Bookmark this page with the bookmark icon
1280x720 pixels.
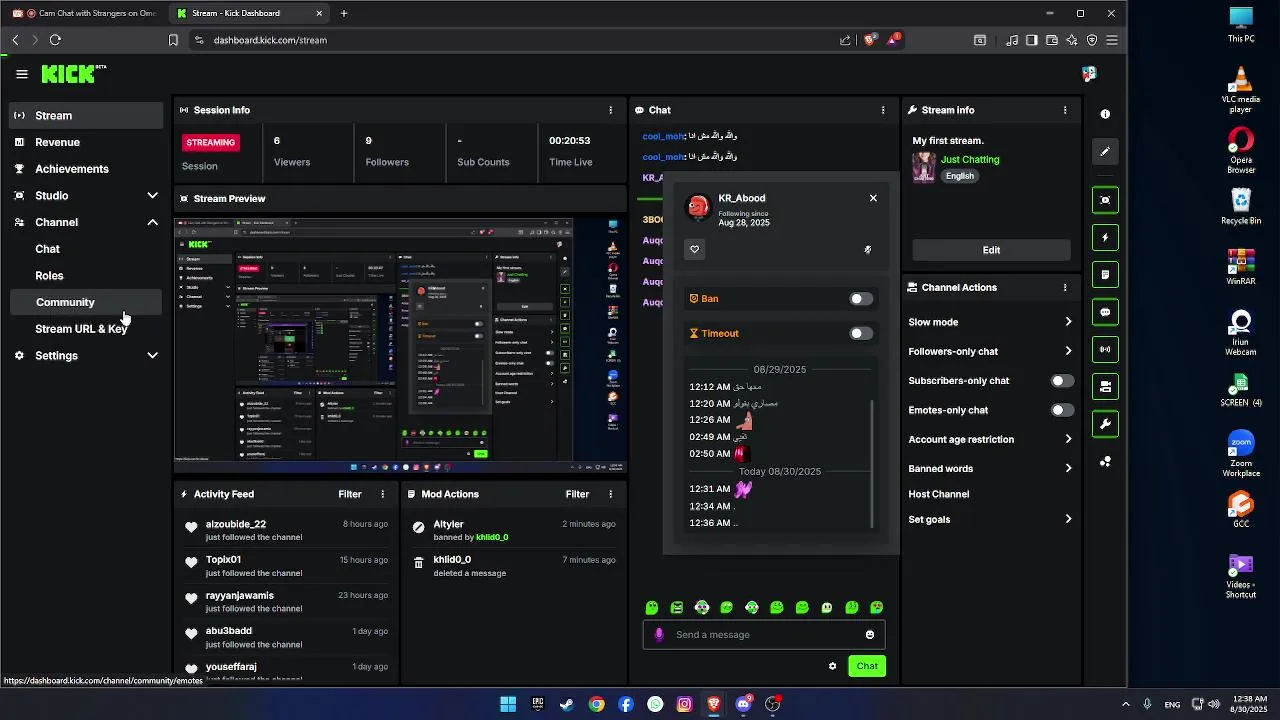coord(173,40)
